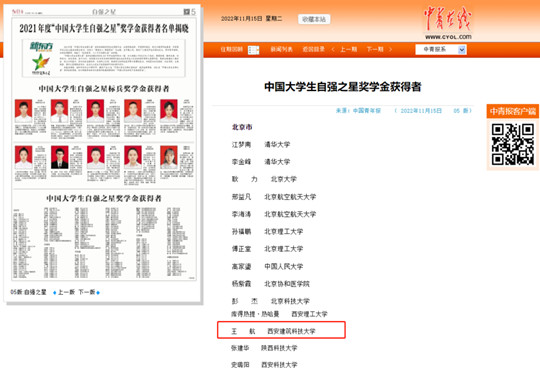
Task: Click the www.cyol.com address under logo
Action: pyautogui.click(x=448, y=37)
